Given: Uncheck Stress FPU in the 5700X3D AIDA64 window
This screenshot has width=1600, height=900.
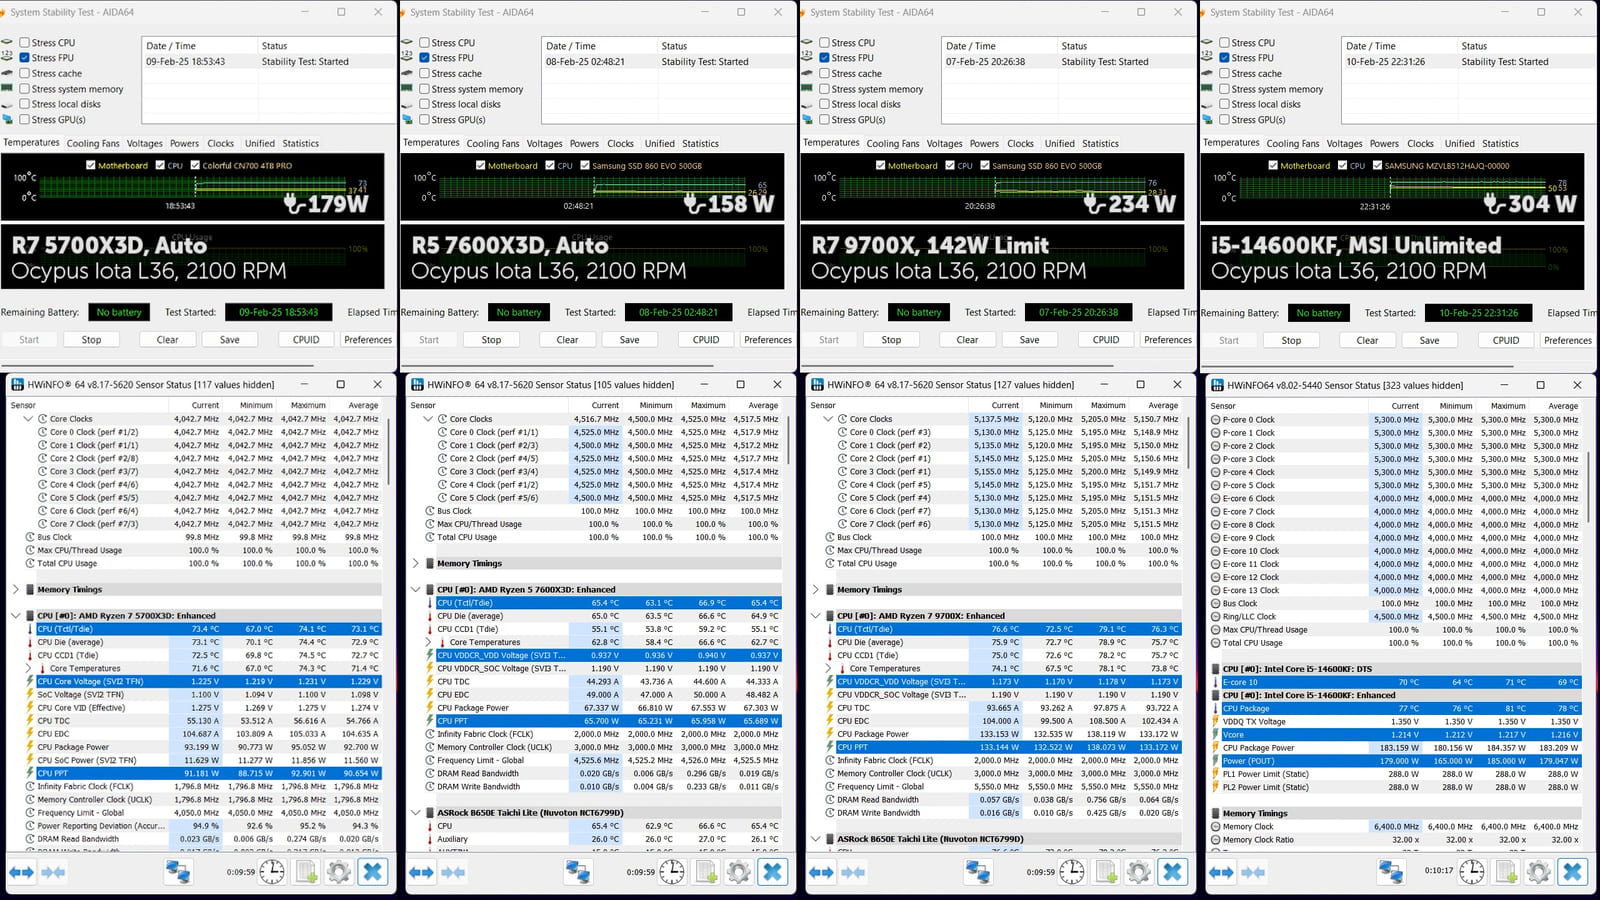Looking at the screenshot, I should click(x=24, y=58).
